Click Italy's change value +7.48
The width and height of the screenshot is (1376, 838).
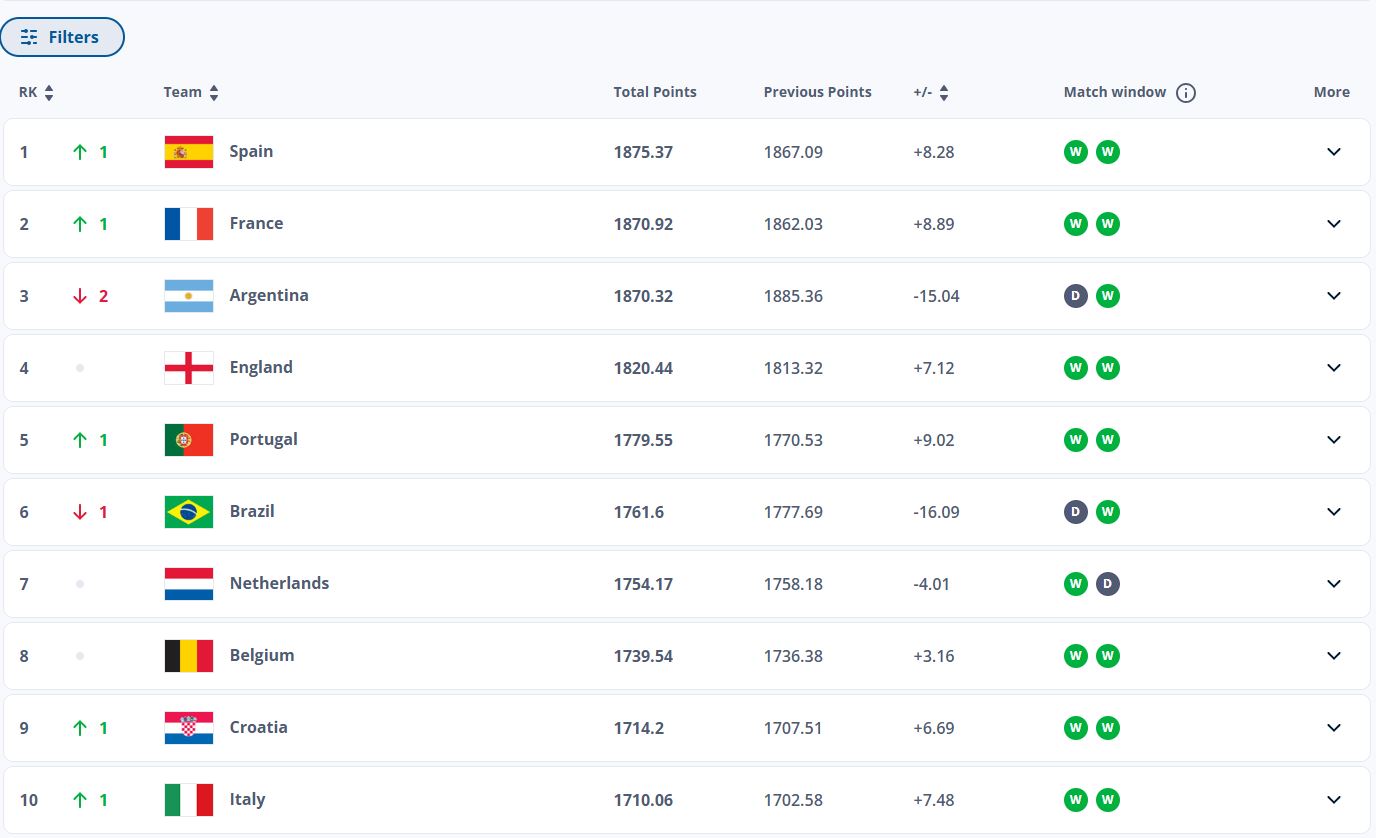[x=934, y=800]
